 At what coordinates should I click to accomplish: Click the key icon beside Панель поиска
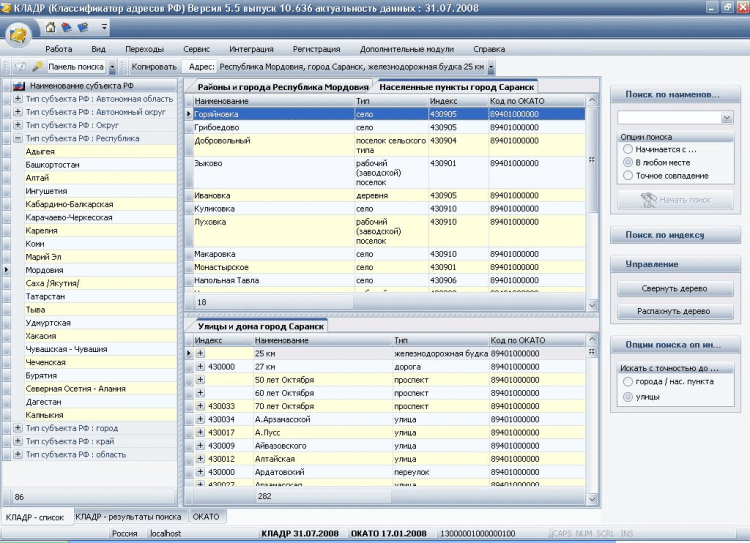[x=37, y=67]
